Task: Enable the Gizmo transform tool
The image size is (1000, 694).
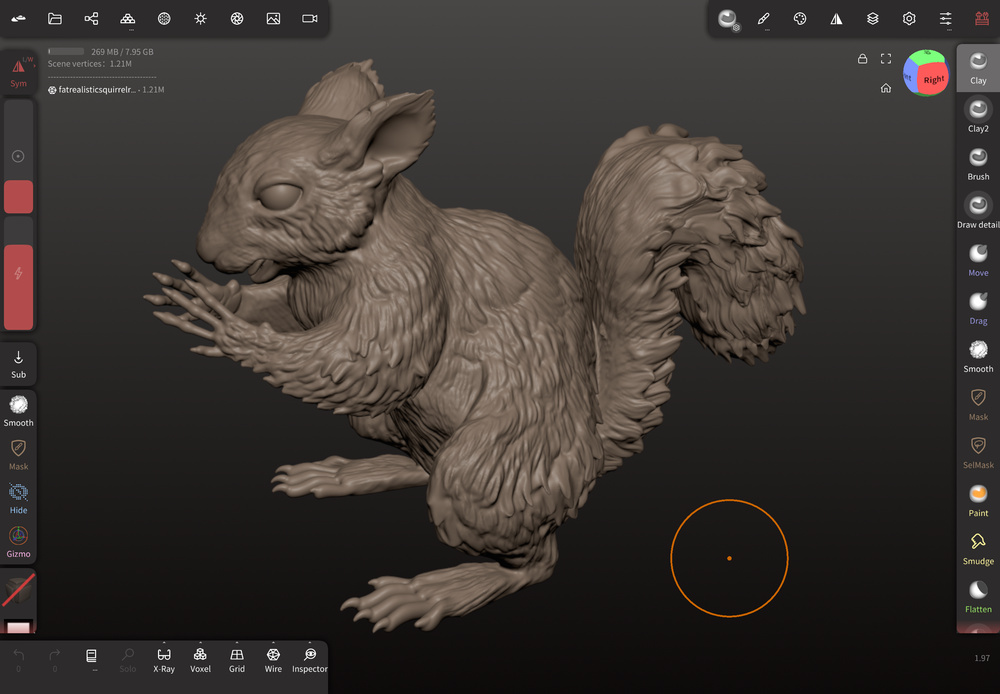Action: (18, 541)
